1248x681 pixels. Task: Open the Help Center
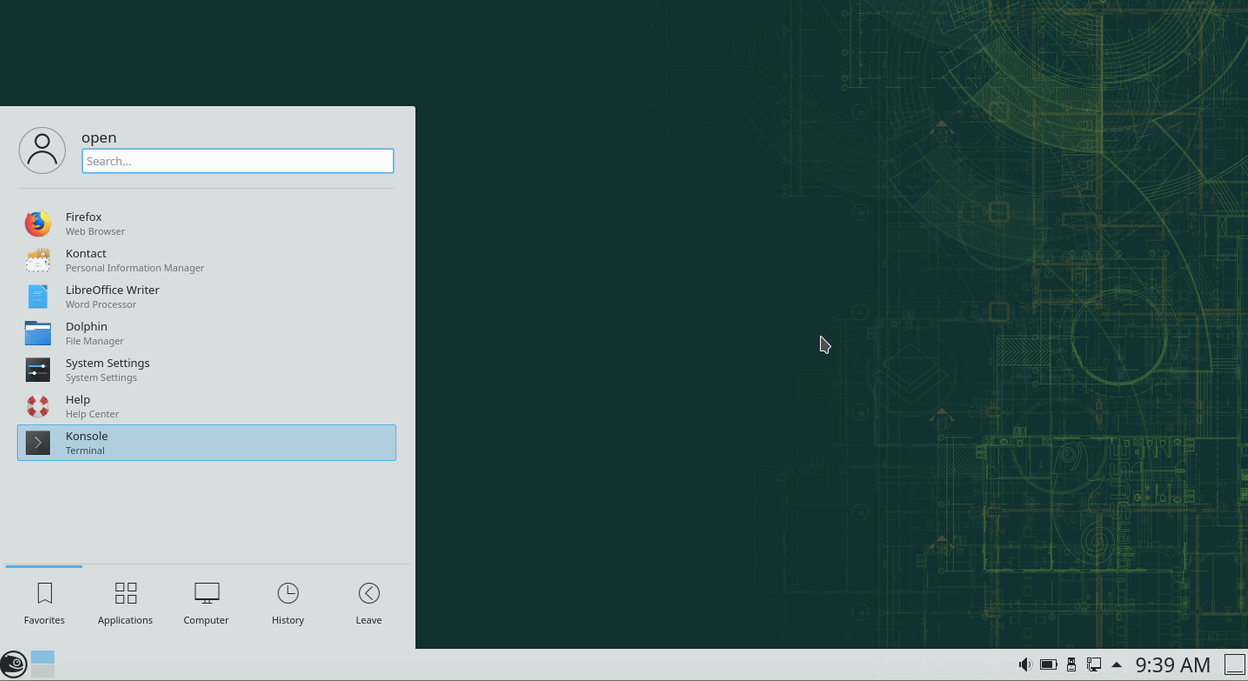[78, 406]
